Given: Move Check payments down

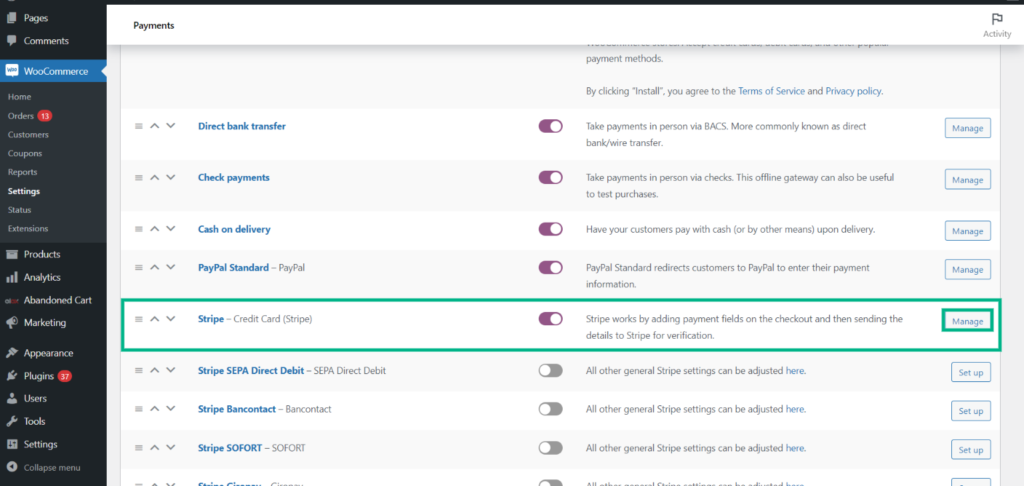Looking at the screenshot, I should click(x=170, y=178).
